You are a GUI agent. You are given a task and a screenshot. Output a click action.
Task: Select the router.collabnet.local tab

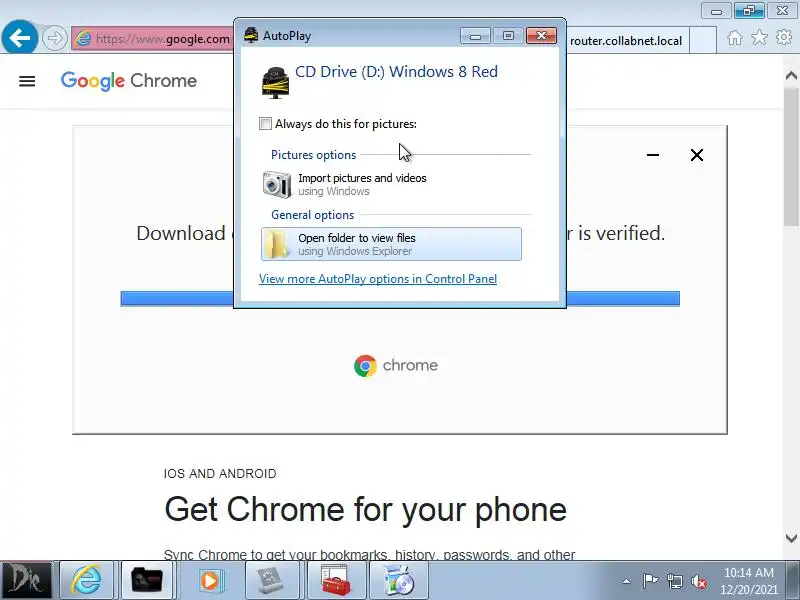pyautogui.click(x=626, y=41)
